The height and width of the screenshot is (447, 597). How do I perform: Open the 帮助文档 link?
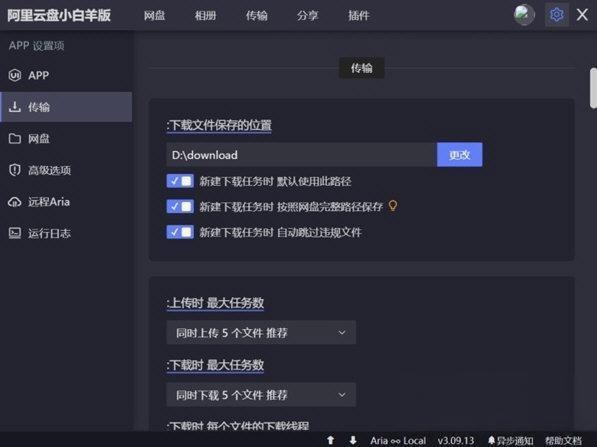point(563,441)
